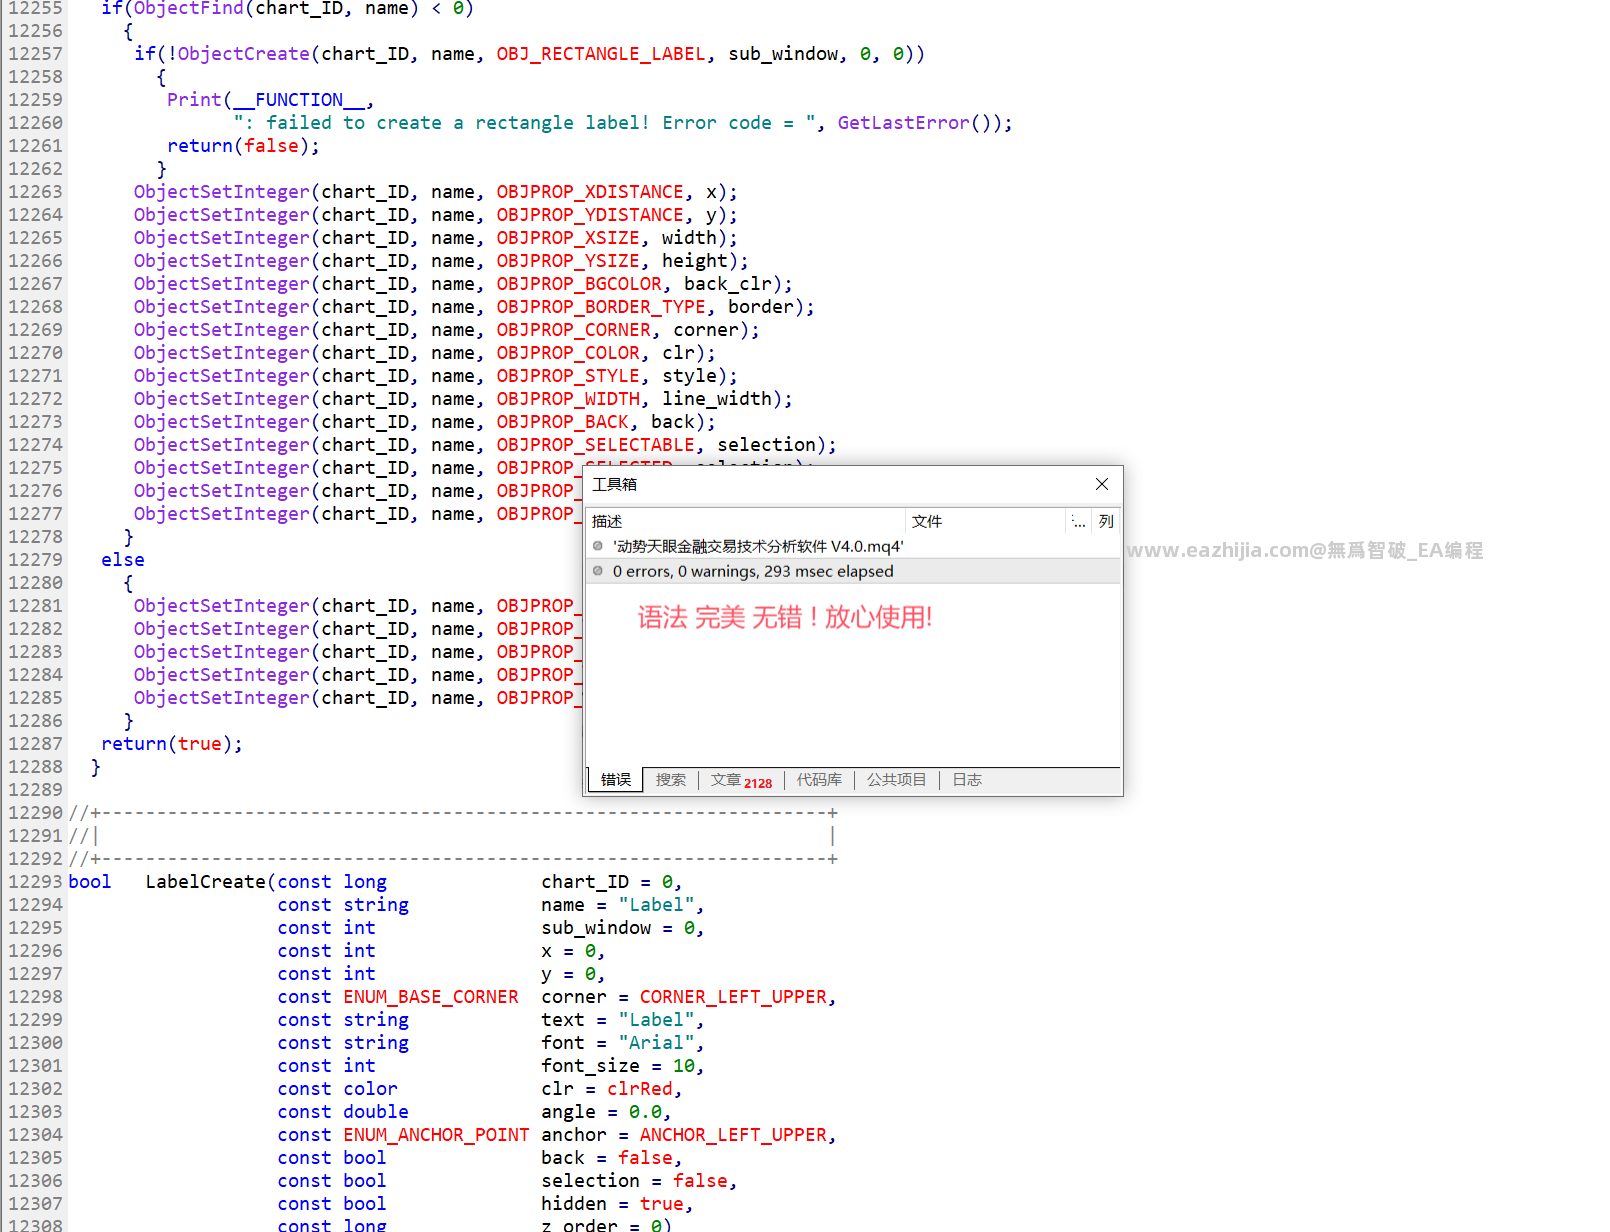The width and height of the screenshot is (1610, 1232).
Task: Click 'return(false);' statement
Action: click(244, 146)
